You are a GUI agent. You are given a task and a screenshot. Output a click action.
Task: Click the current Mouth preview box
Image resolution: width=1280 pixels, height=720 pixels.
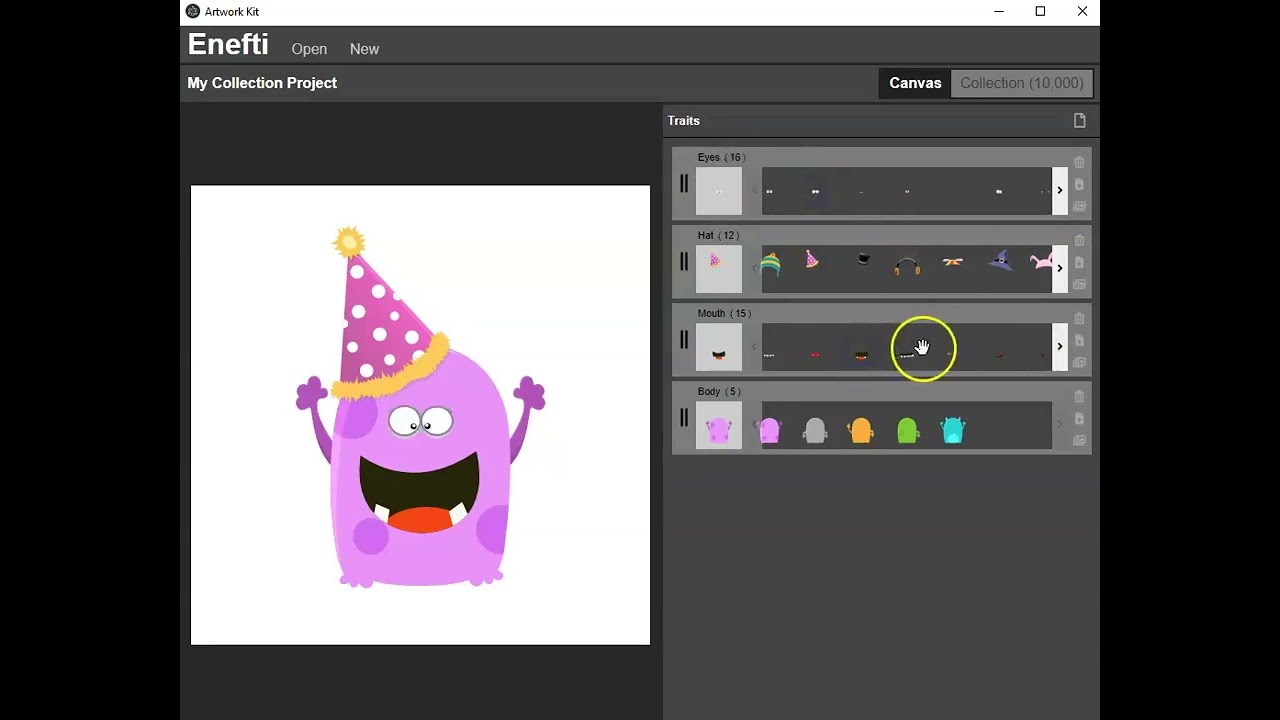(x=719, y=347)
